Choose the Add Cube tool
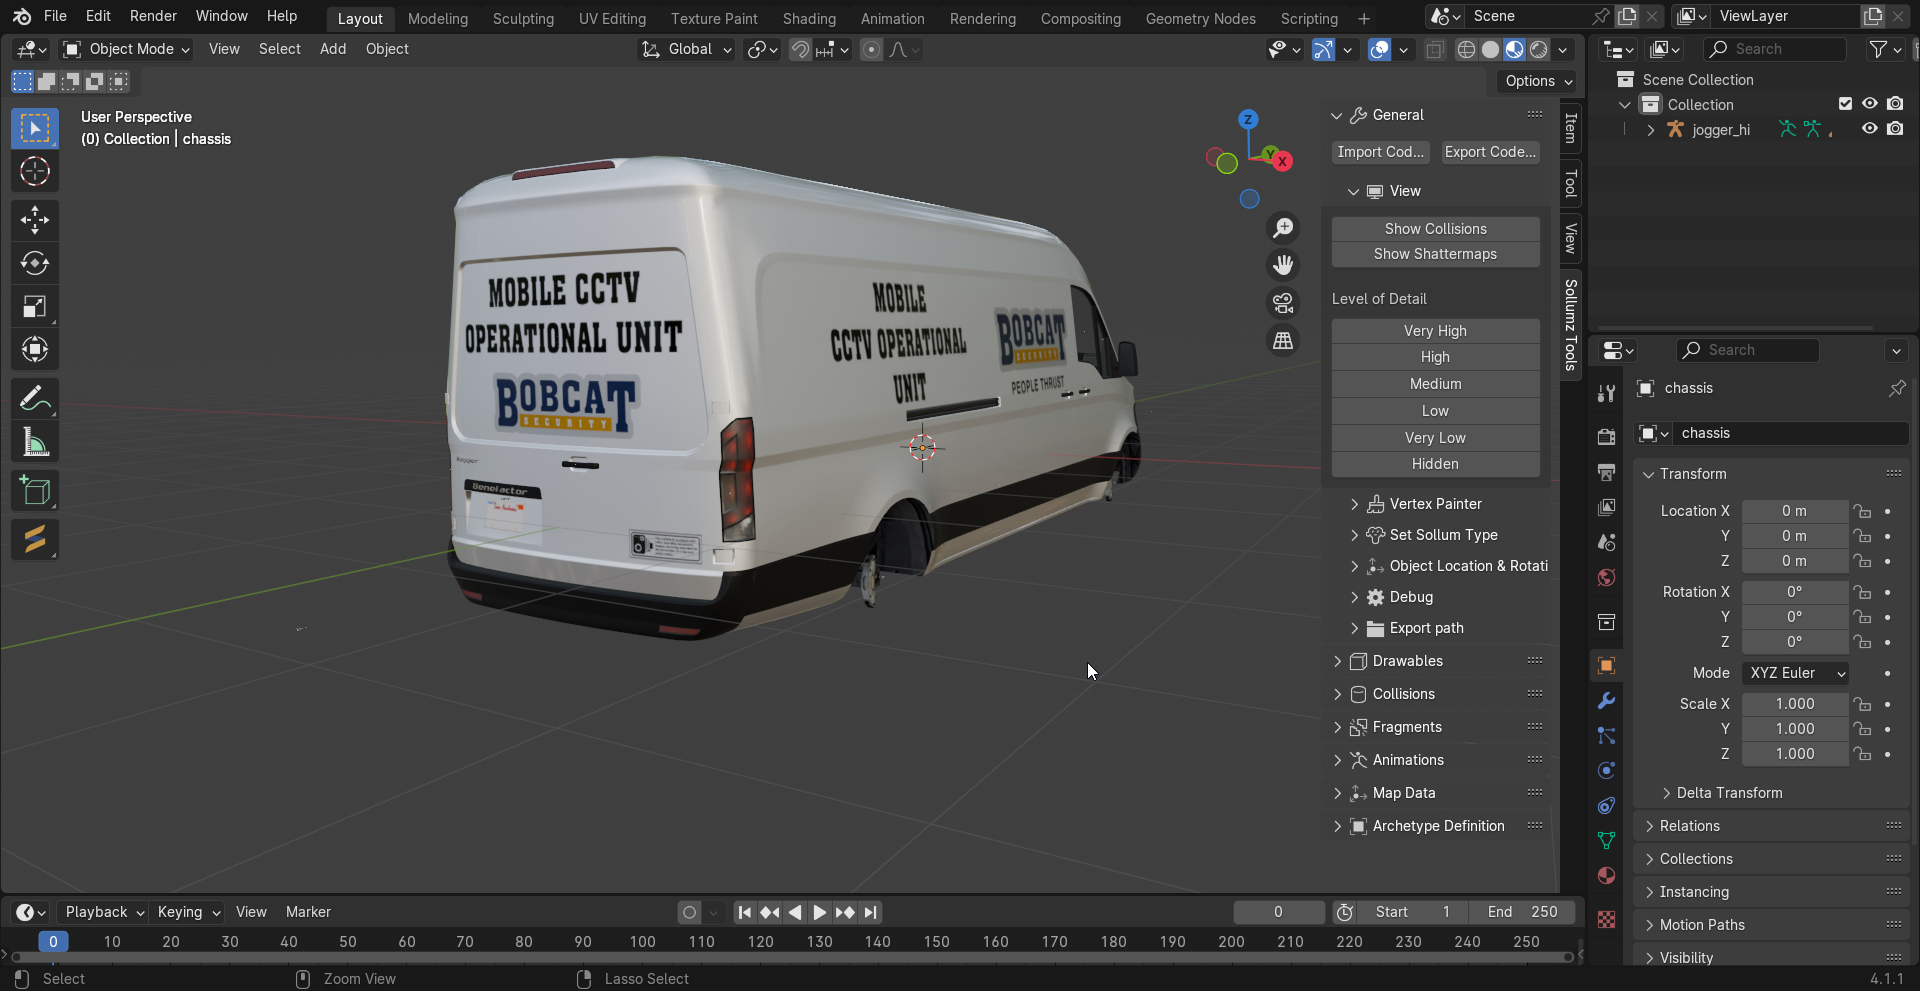The image size is (1920, 991). click(x=35, y=491)
